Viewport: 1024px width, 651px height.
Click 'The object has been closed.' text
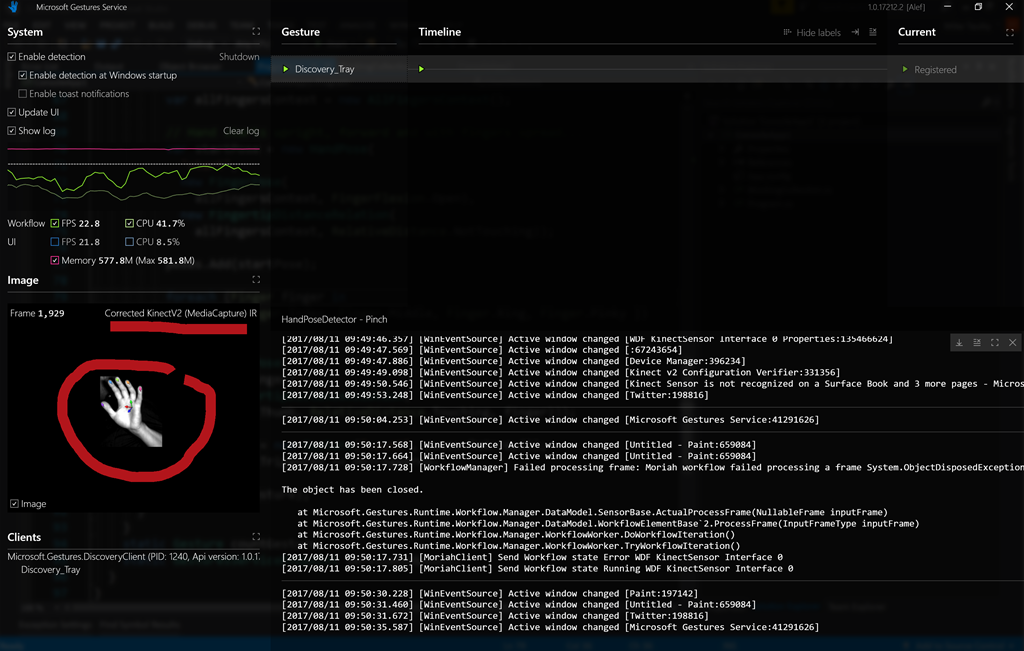[x=352, y=490]
